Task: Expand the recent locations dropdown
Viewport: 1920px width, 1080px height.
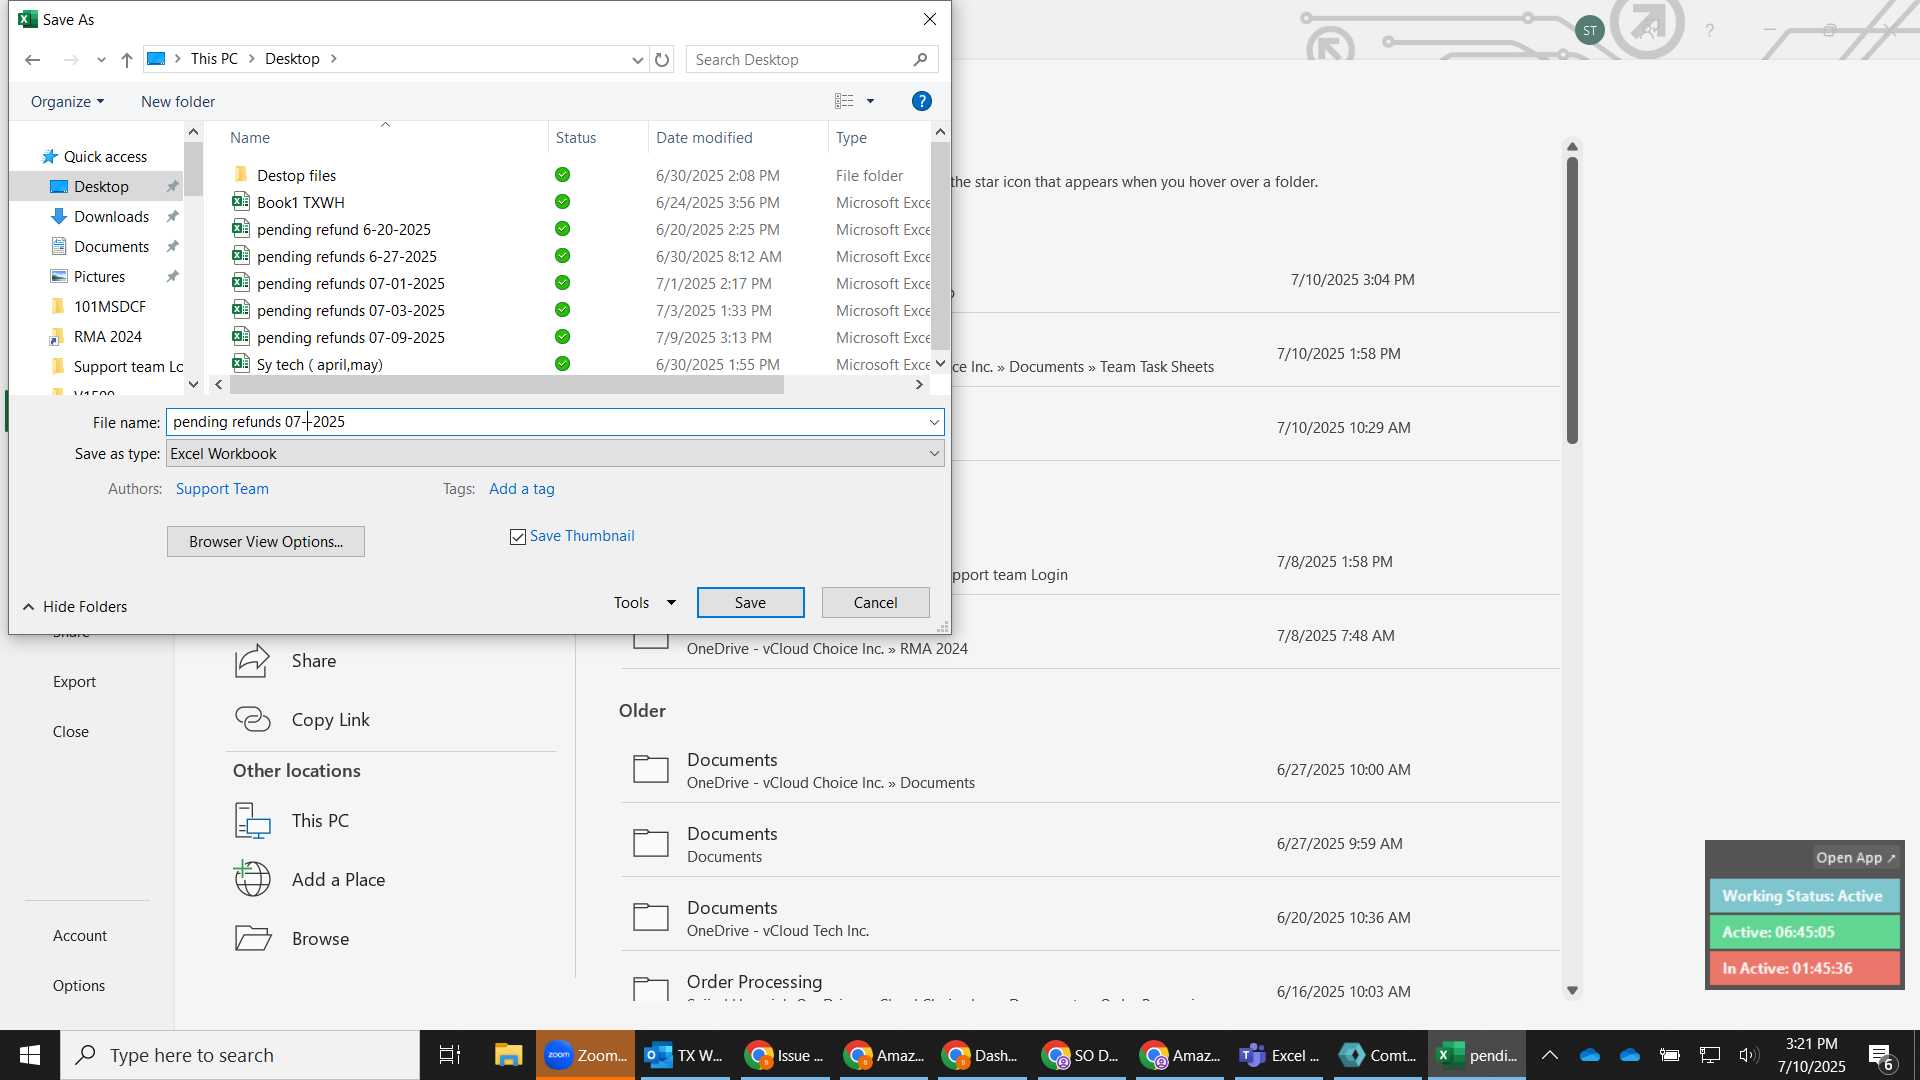Action: [x=101, y=60]
